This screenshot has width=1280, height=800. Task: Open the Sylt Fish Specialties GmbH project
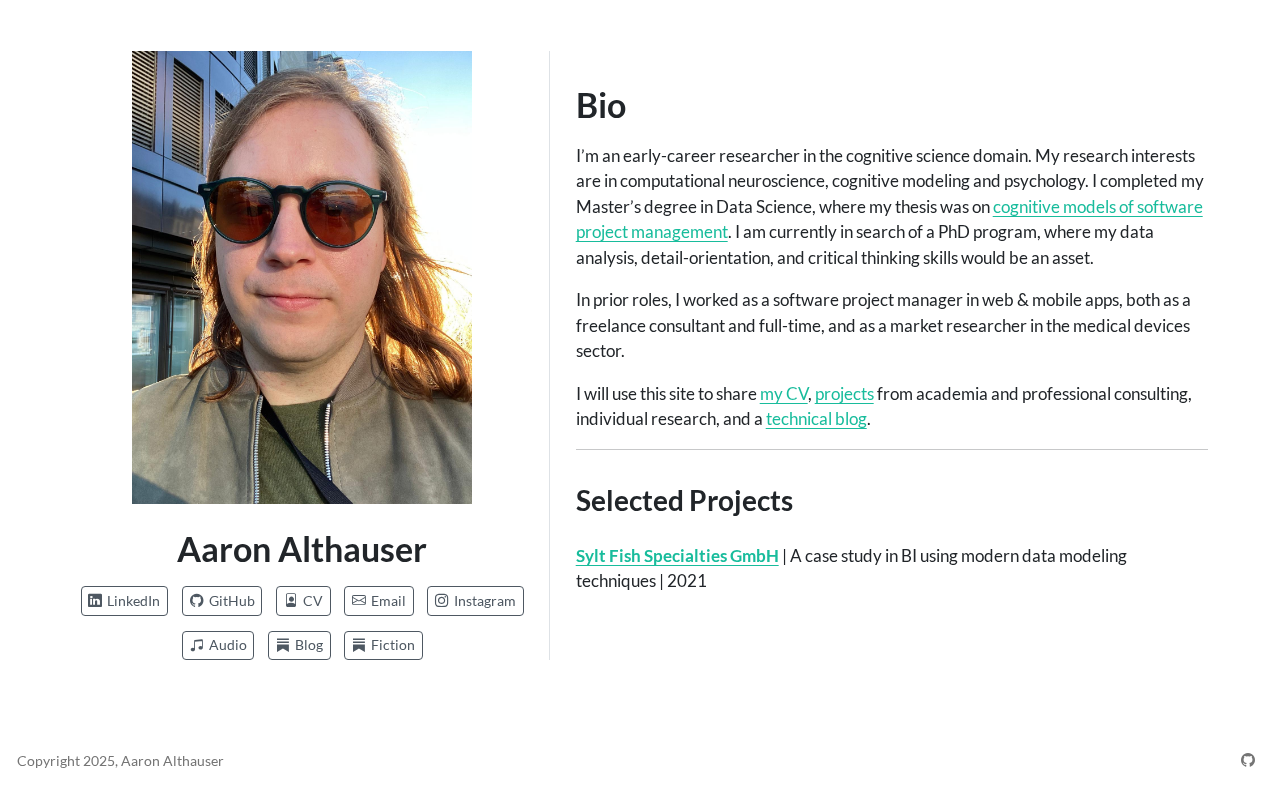(x=677, y=556)
